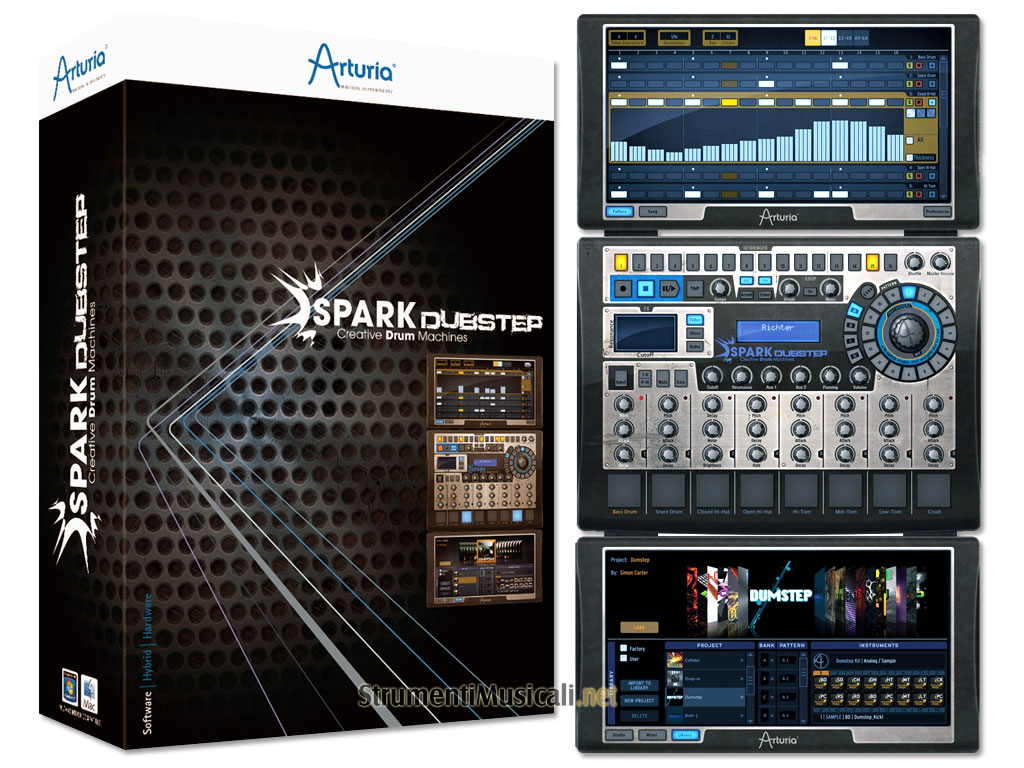Expand the Collider project arrow
This screenshot has height=768, width=1024.
742,661
